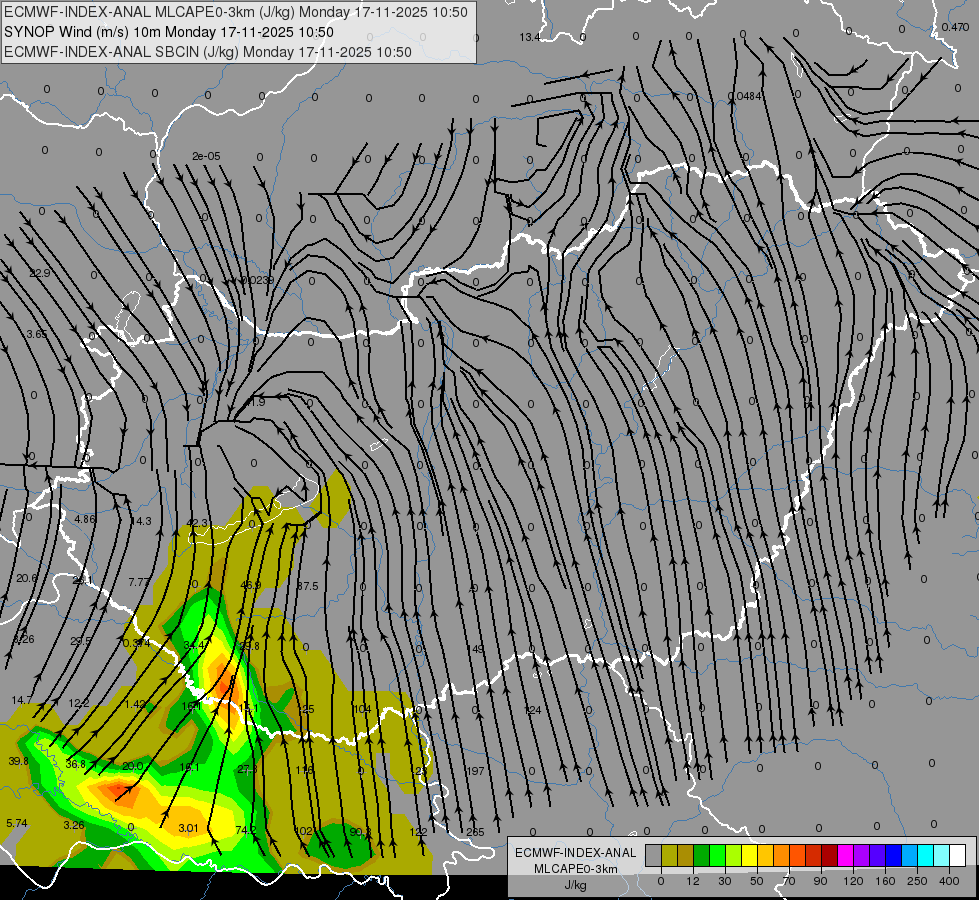Click the 'J/kg' unit label in the legend

(x=576, y=885)
